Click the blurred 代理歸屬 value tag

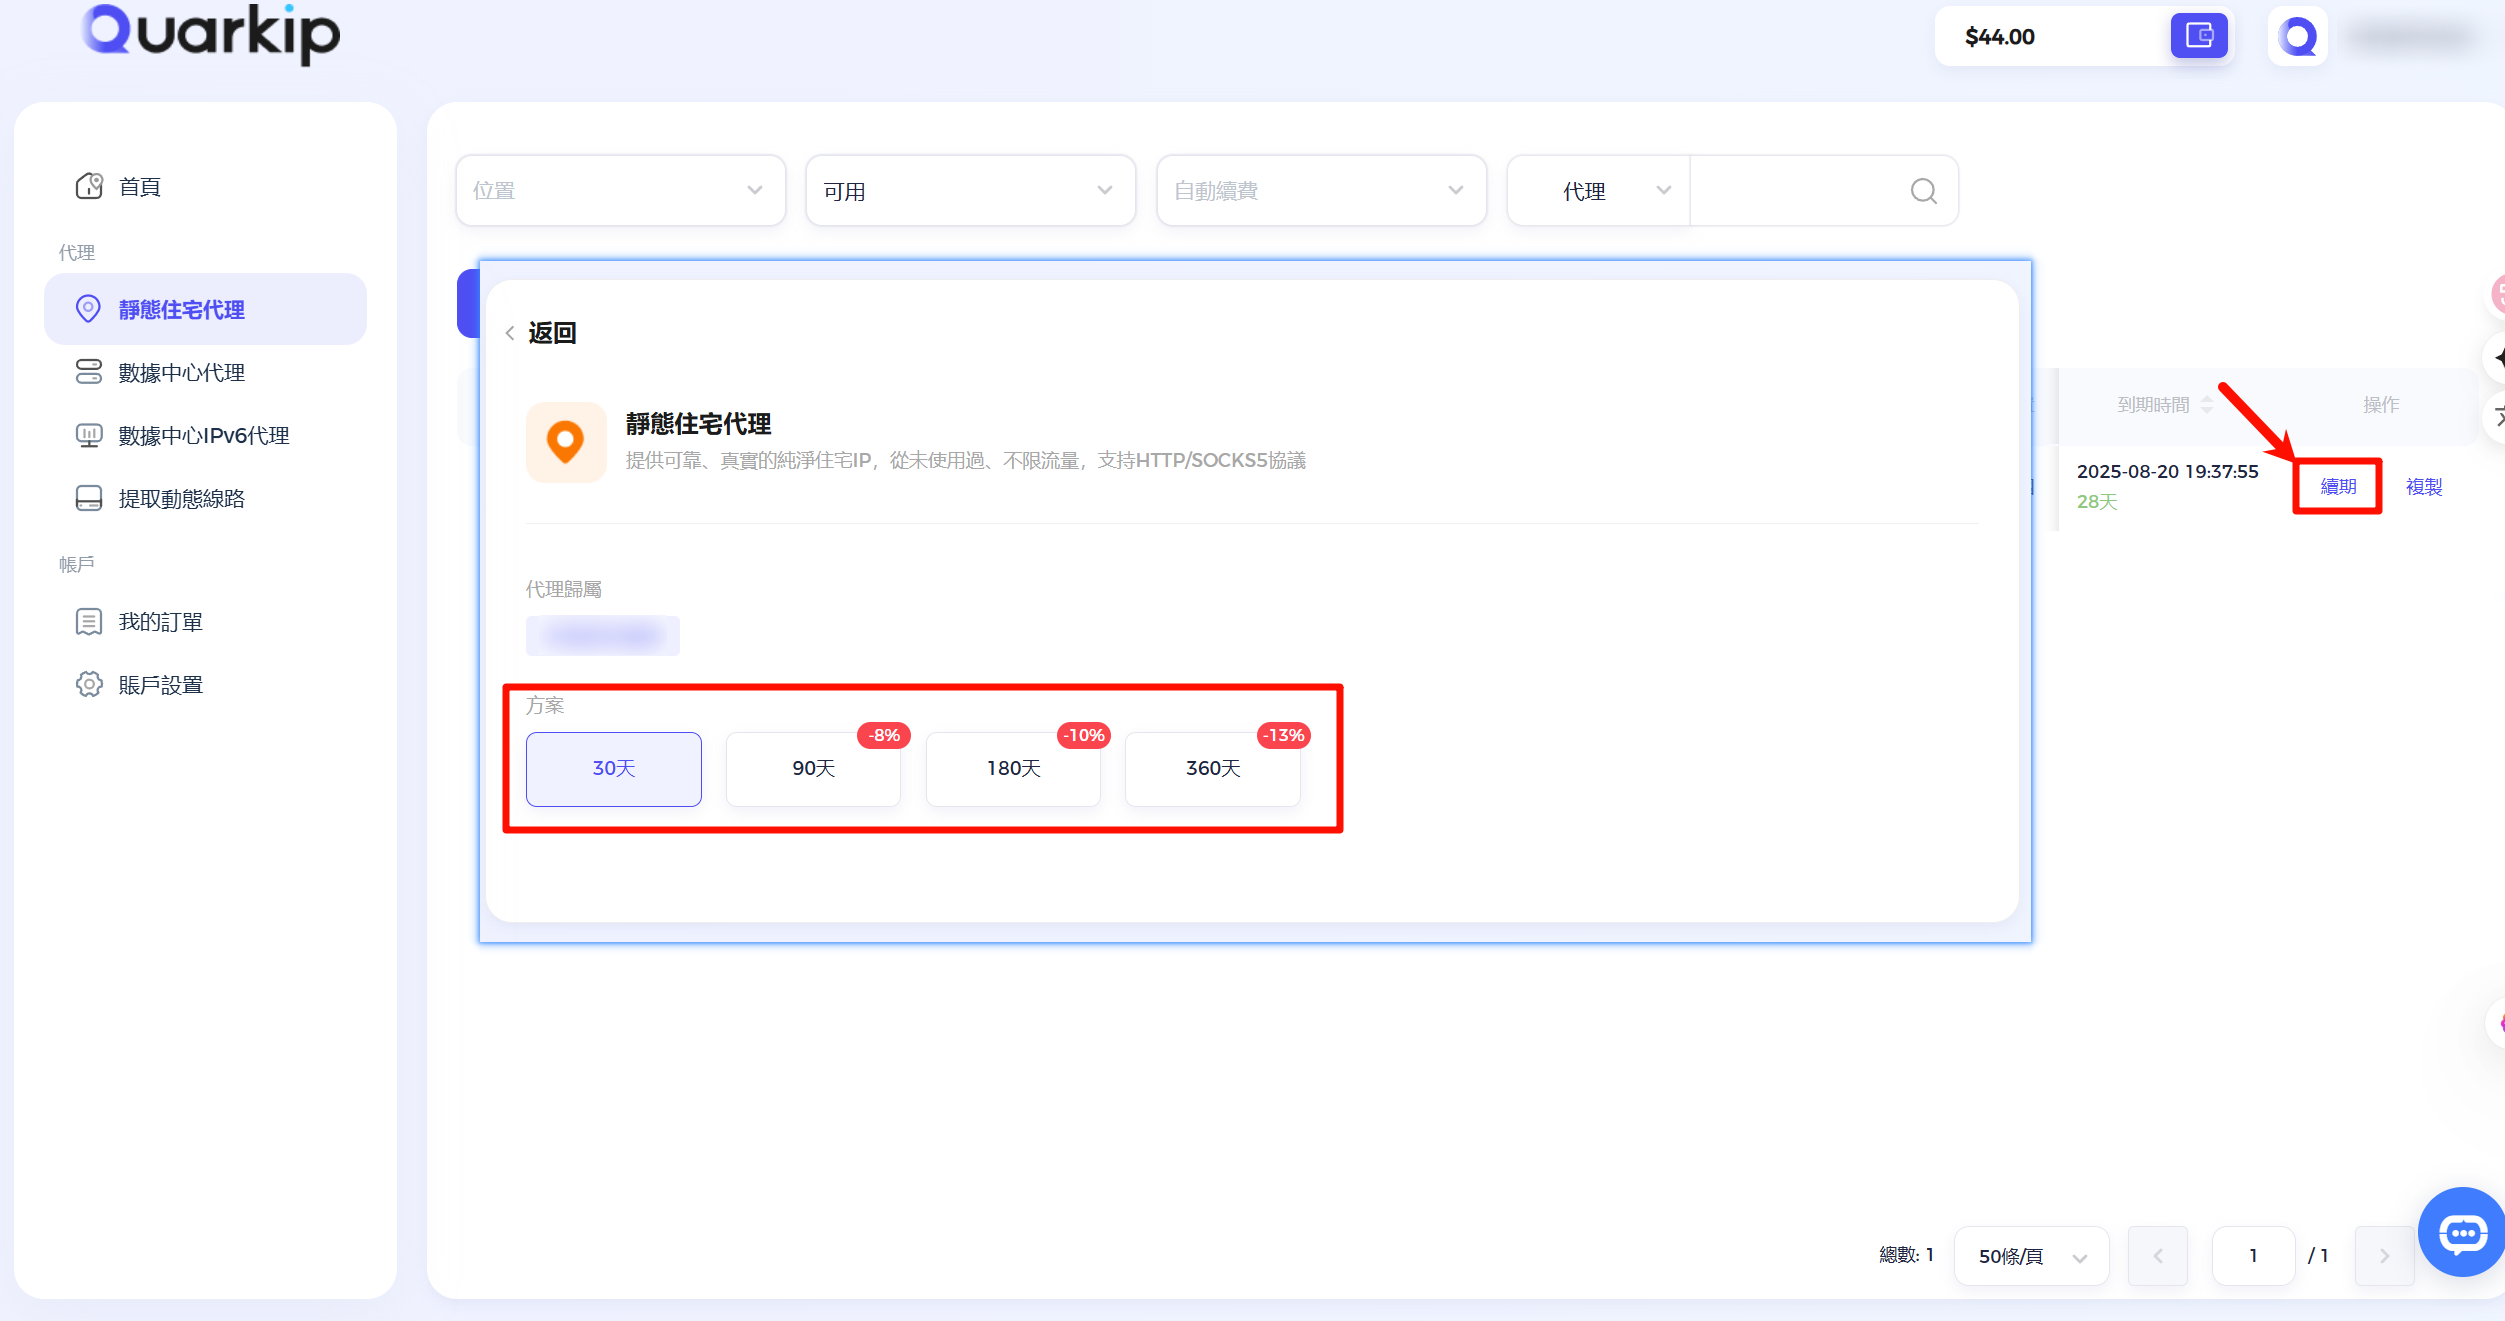(x=603, y=635)
